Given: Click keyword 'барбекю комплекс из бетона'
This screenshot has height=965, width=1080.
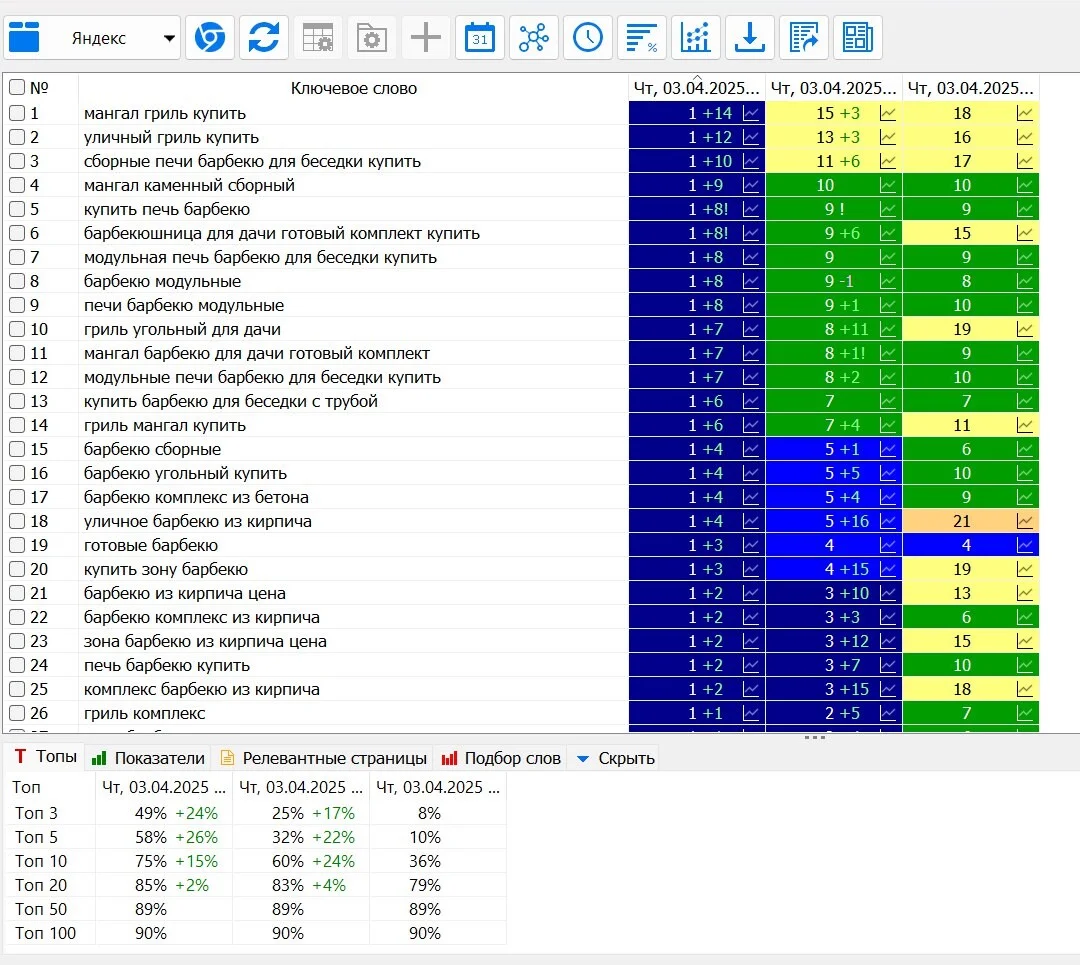Looking at the screenshot, I should pyautogui.click(x=196, y=497).
